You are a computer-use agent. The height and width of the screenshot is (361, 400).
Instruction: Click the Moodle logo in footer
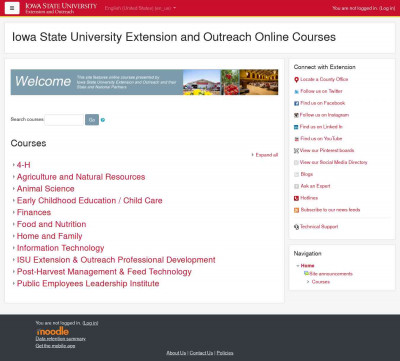click(53, 331)
